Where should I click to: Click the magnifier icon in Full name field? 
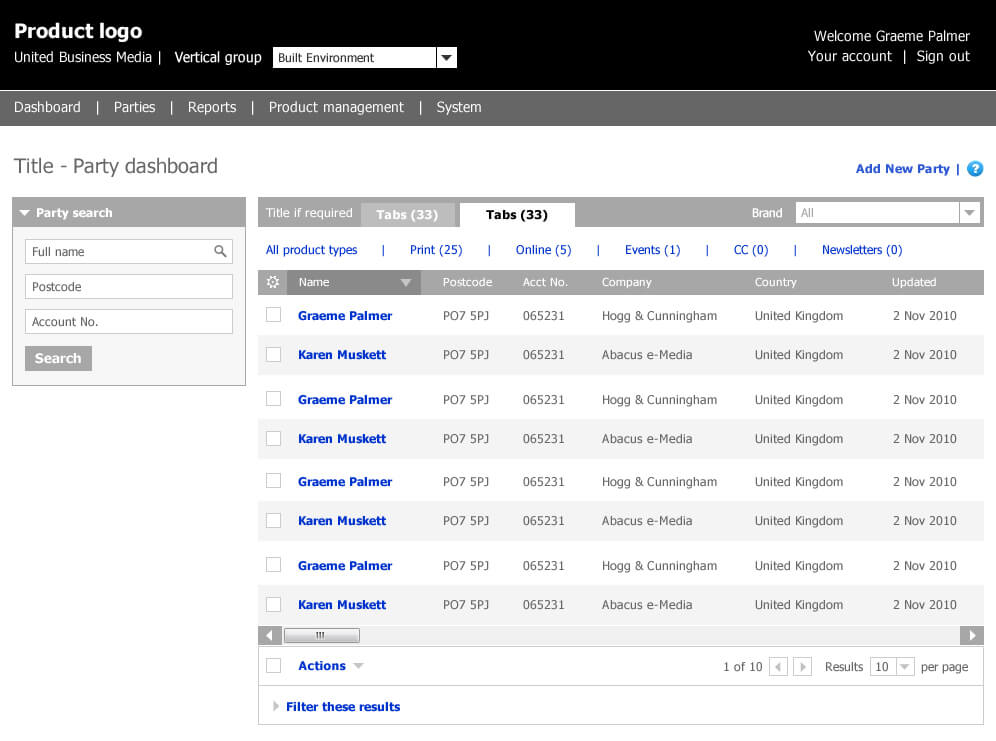220,252
